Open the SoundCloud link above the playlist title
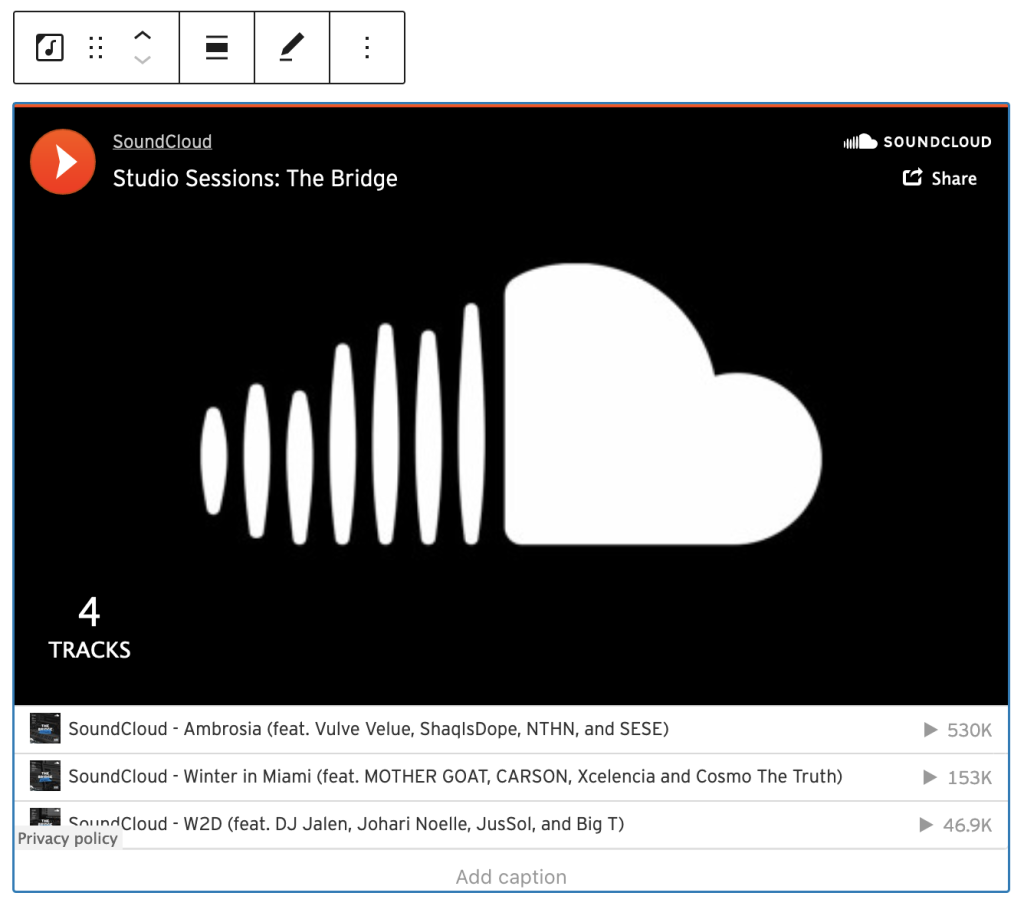The height and width of the screenshot is (906, 1024). tap(162, 141)
